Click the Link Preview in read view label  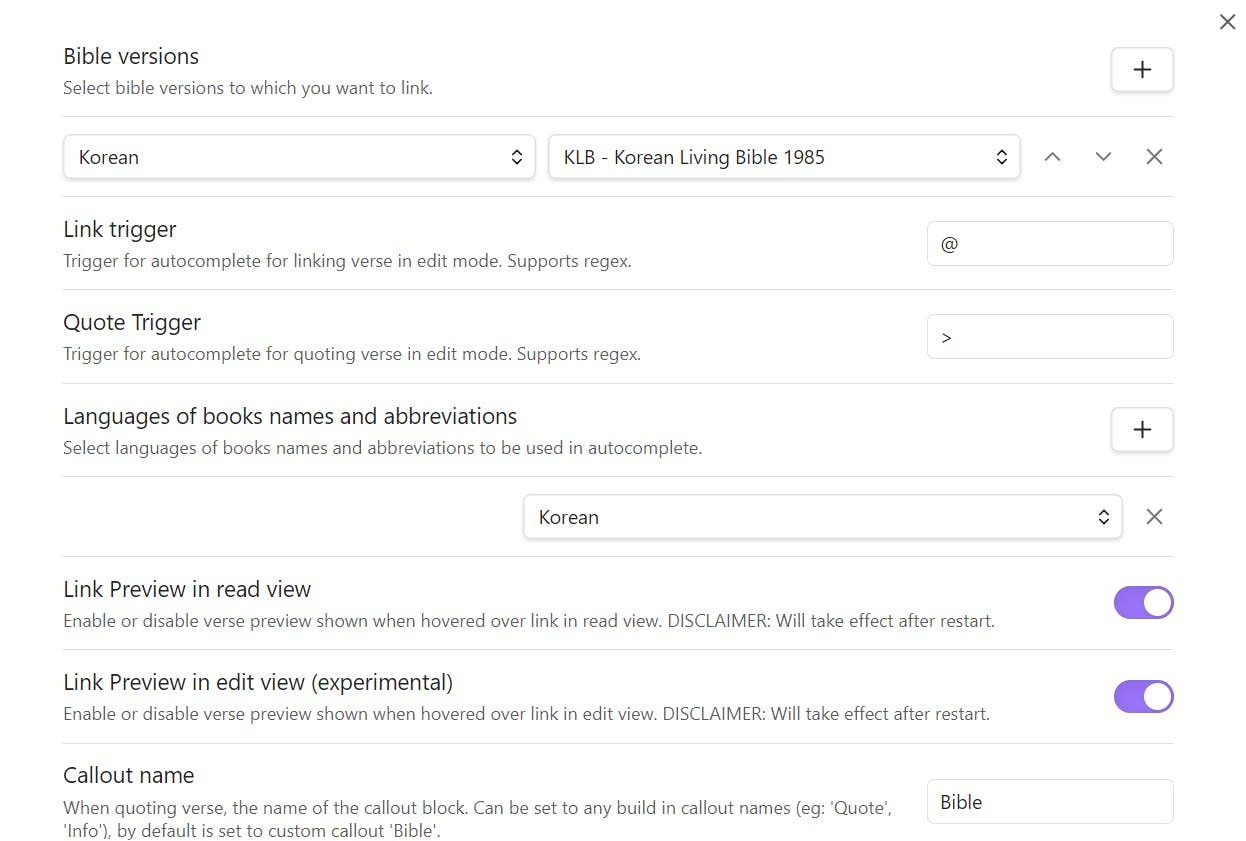pos(187,589)
